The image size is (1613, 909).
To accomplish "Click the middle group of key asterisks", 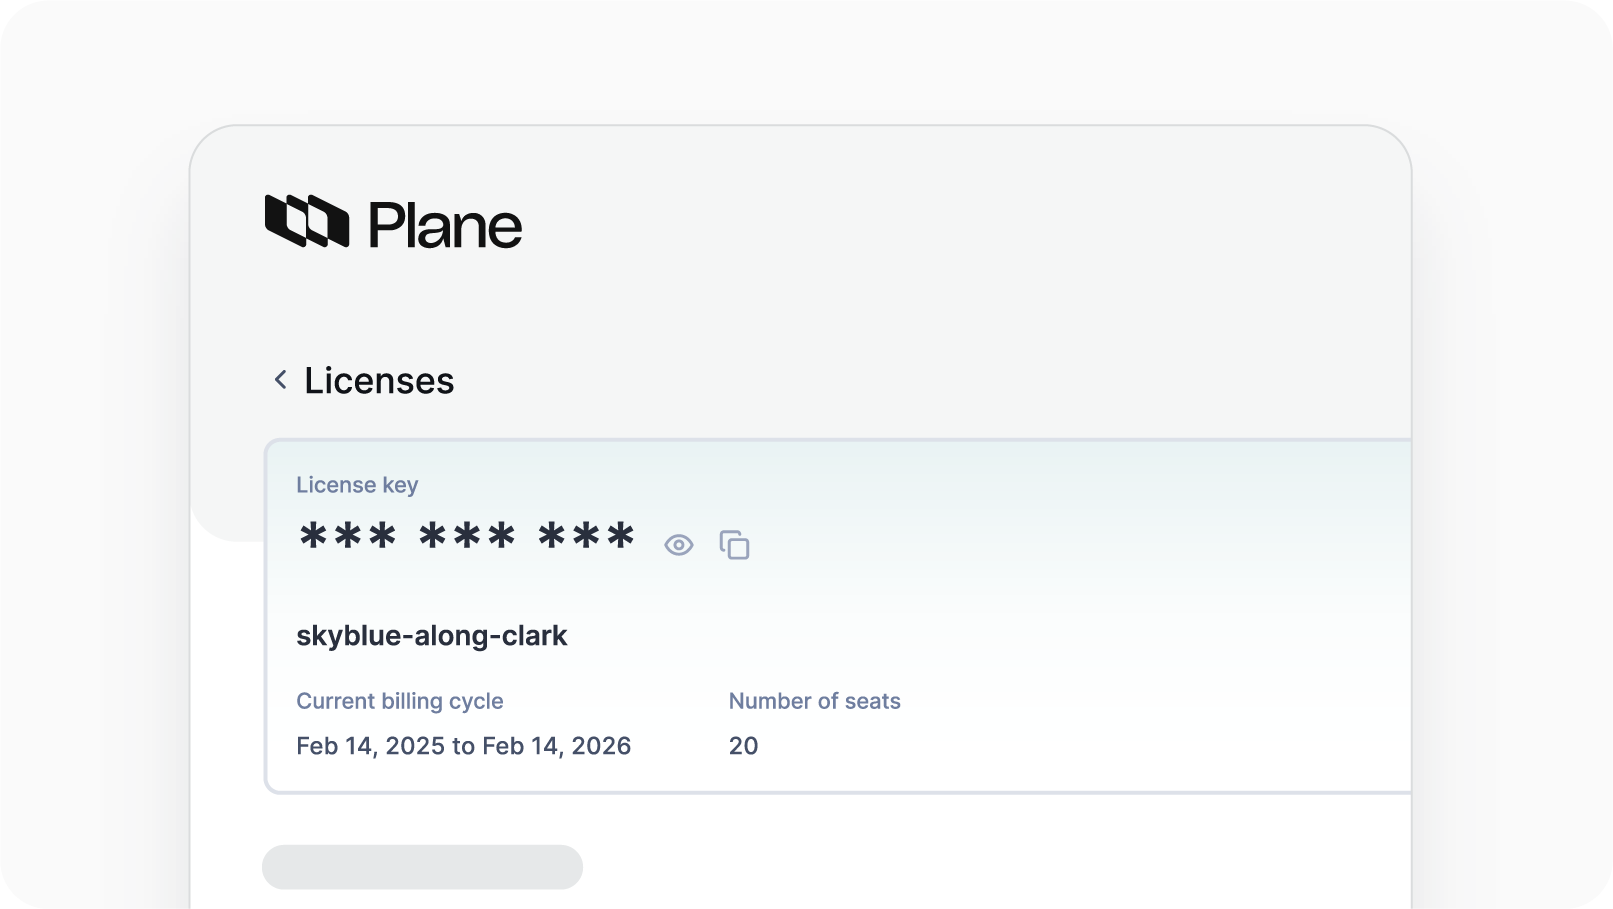I will pos(467,537).
